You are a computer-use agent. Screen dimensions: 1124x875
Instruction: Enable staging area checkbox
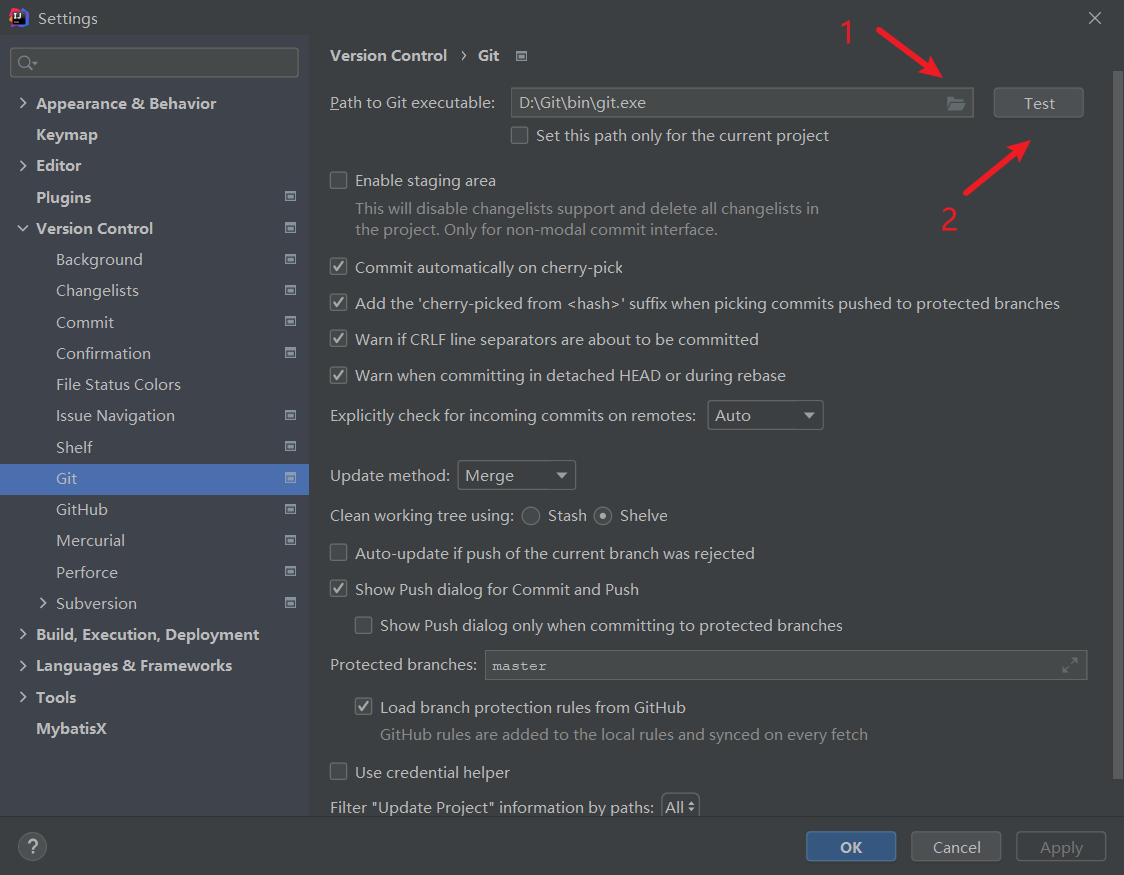tap(339, 180)
